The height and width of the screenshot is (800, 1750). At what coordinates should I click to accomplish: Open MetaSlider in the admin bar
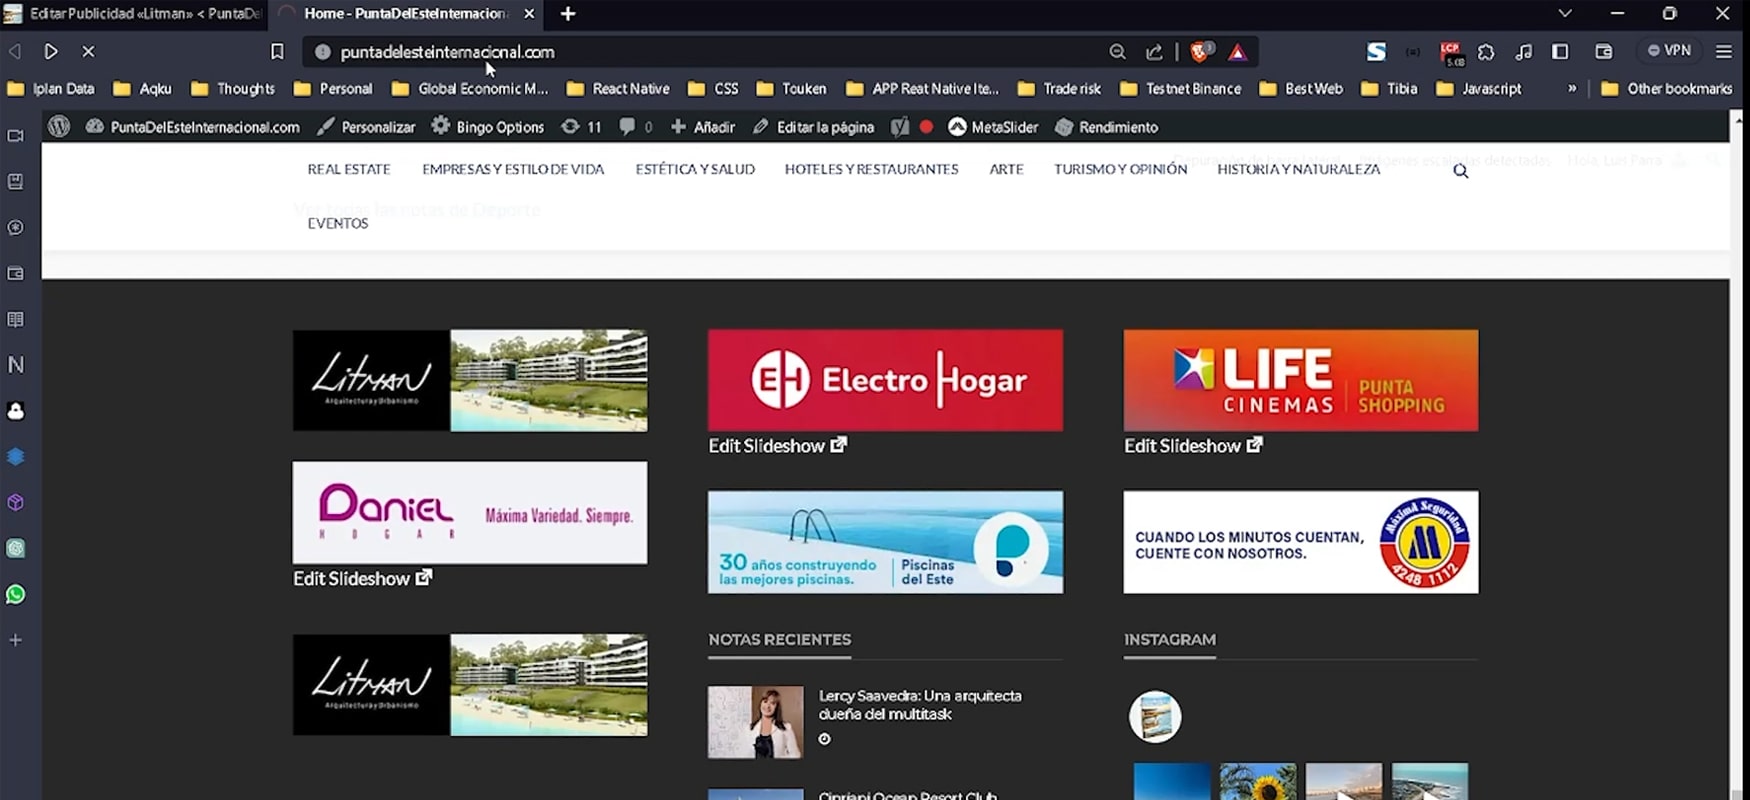993,127
